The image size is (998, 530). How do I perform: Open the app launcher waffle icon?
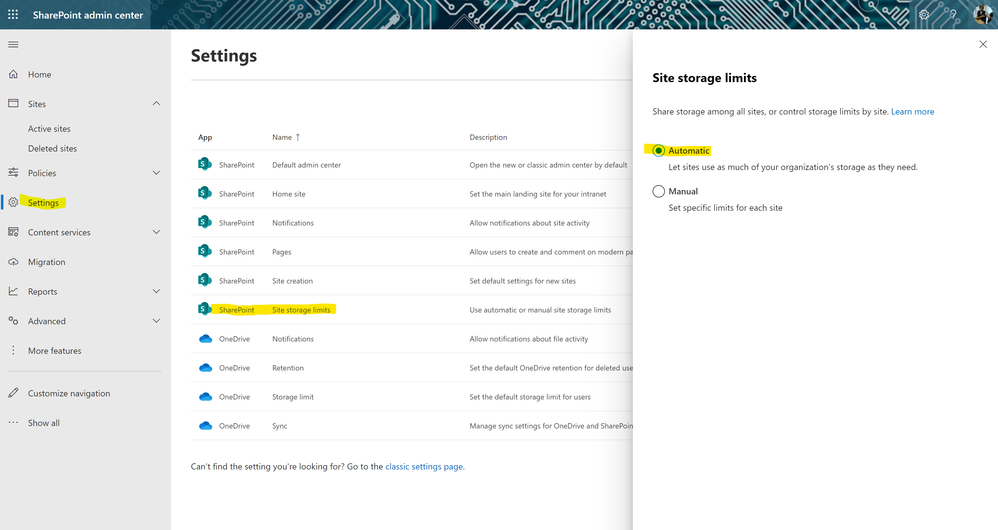(x=13, y=14)
